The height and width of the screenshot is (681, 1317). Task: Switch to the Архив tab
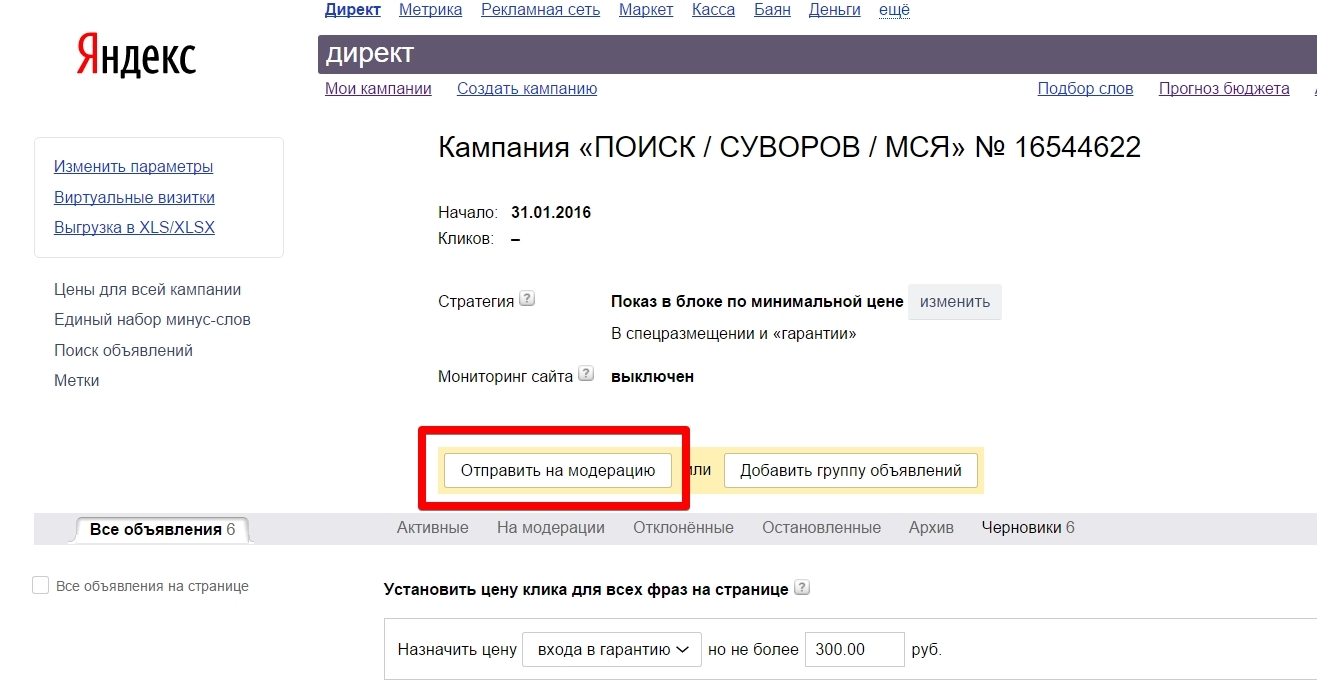coord(931,527)
